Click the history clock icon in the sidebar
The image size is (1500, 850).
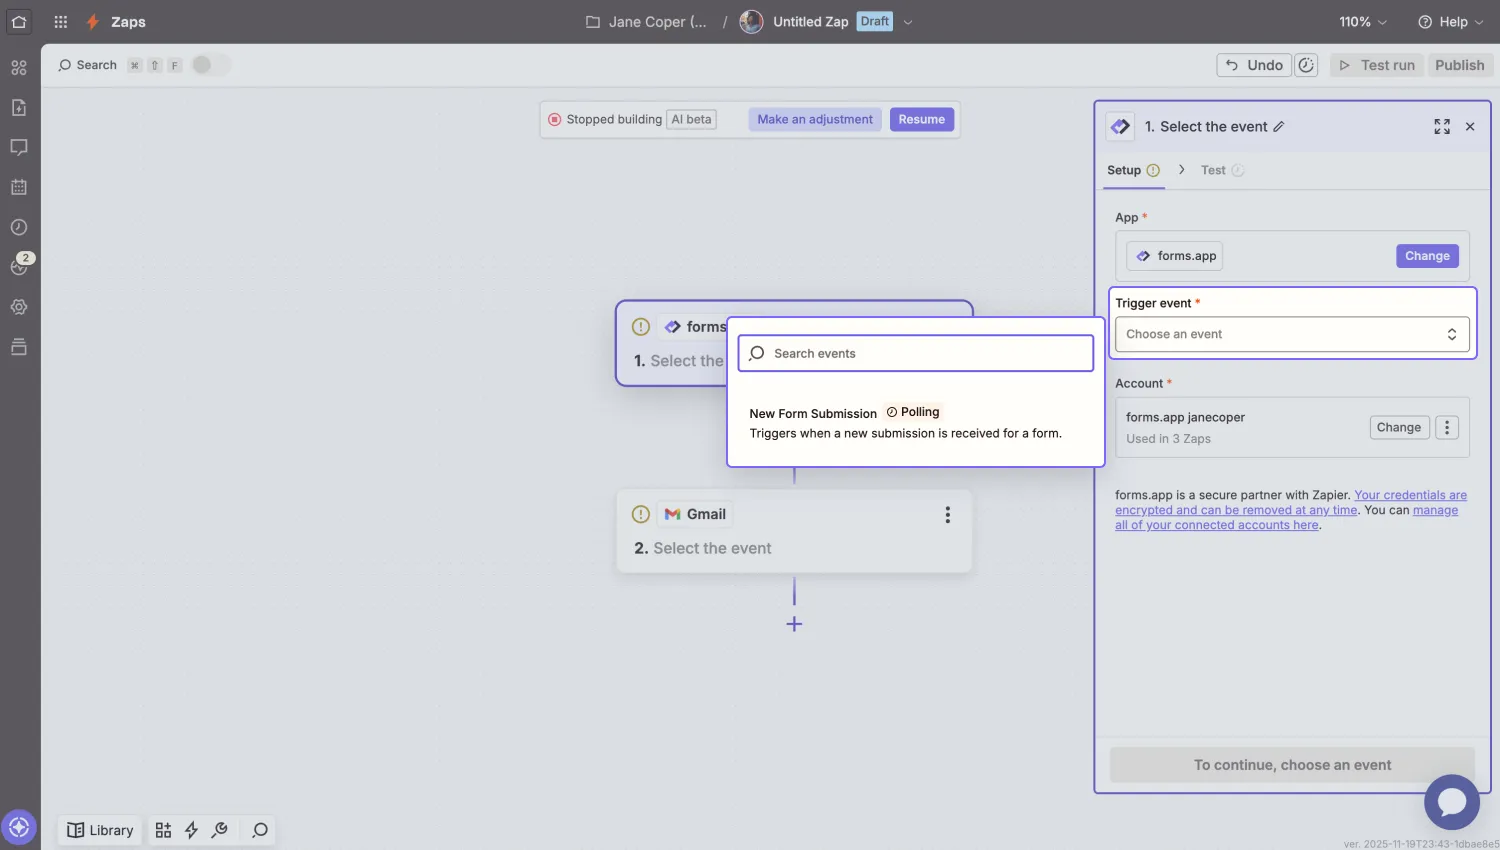coord(19,227)
